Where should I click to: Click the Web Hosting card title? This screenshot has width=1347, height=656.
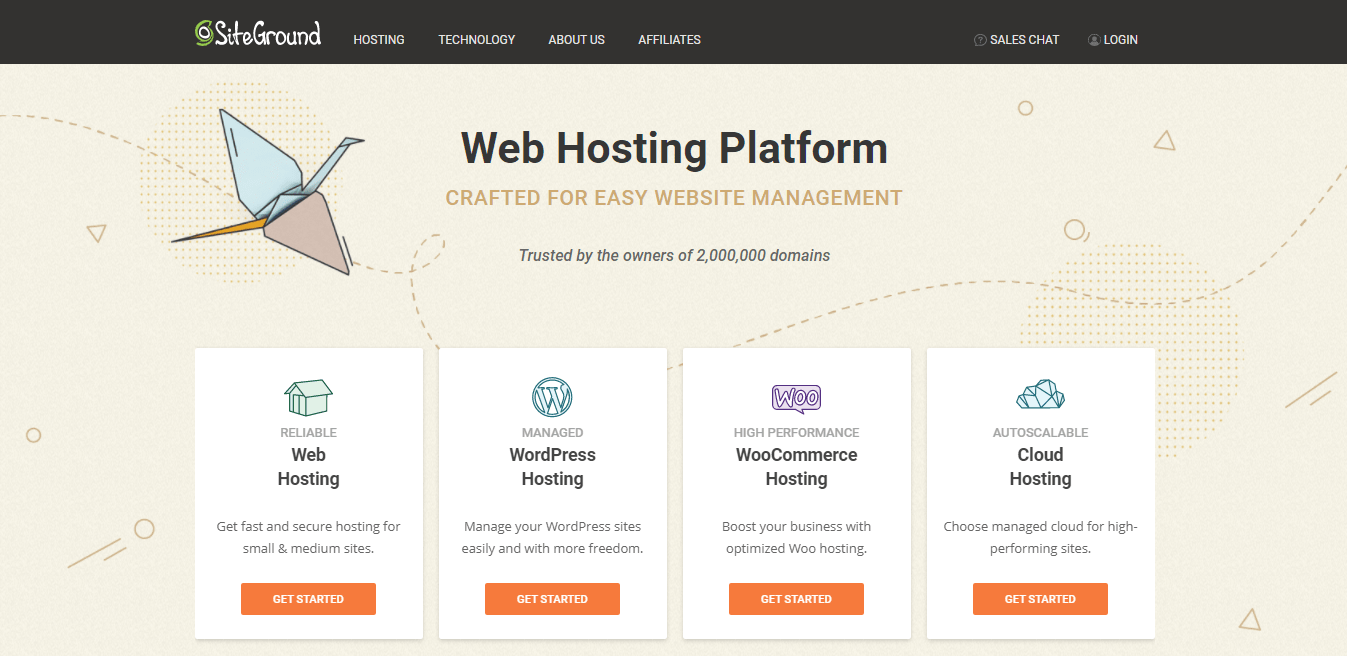click(308, 467)
